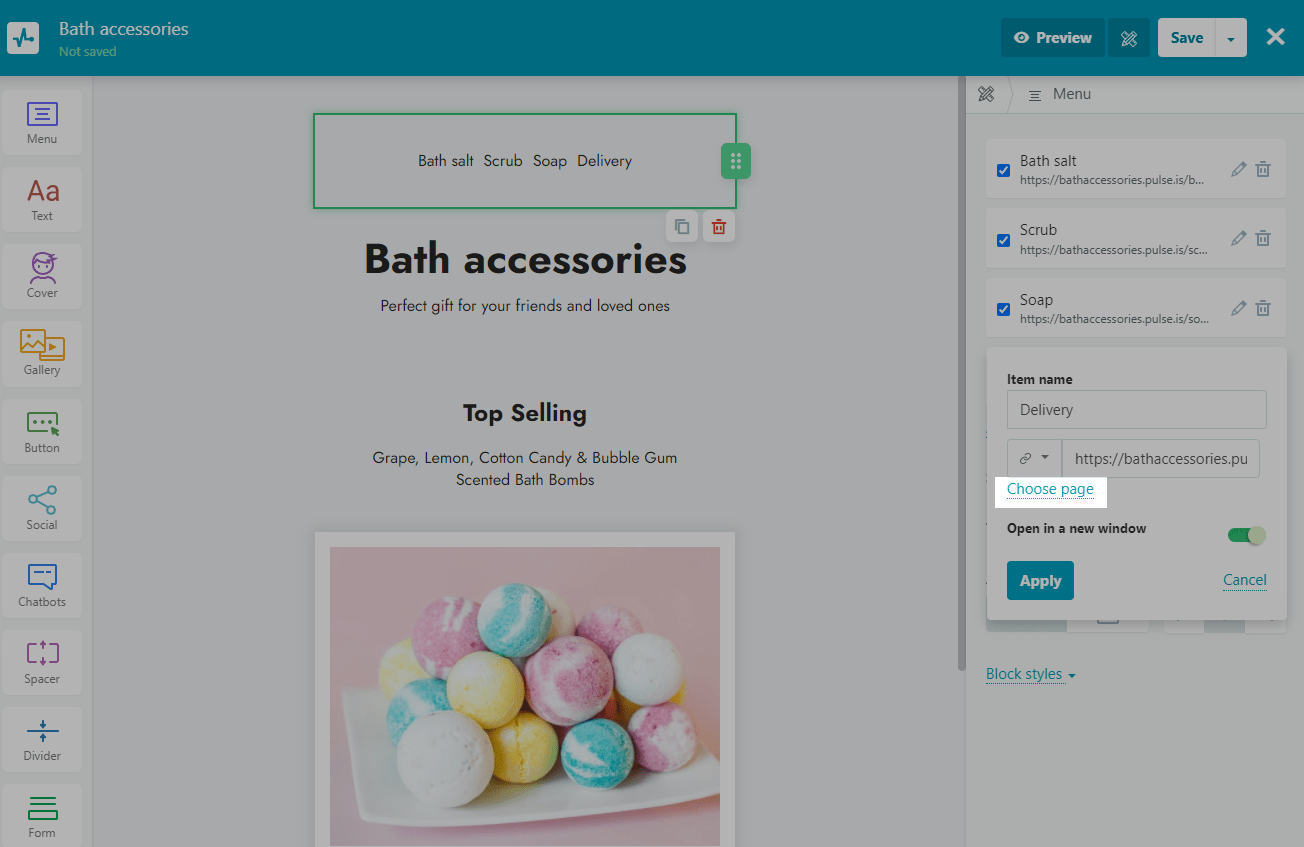Click the edit pencil for Bath salt
Screen dimensions: 1304x847
(x=1238, y=170)
